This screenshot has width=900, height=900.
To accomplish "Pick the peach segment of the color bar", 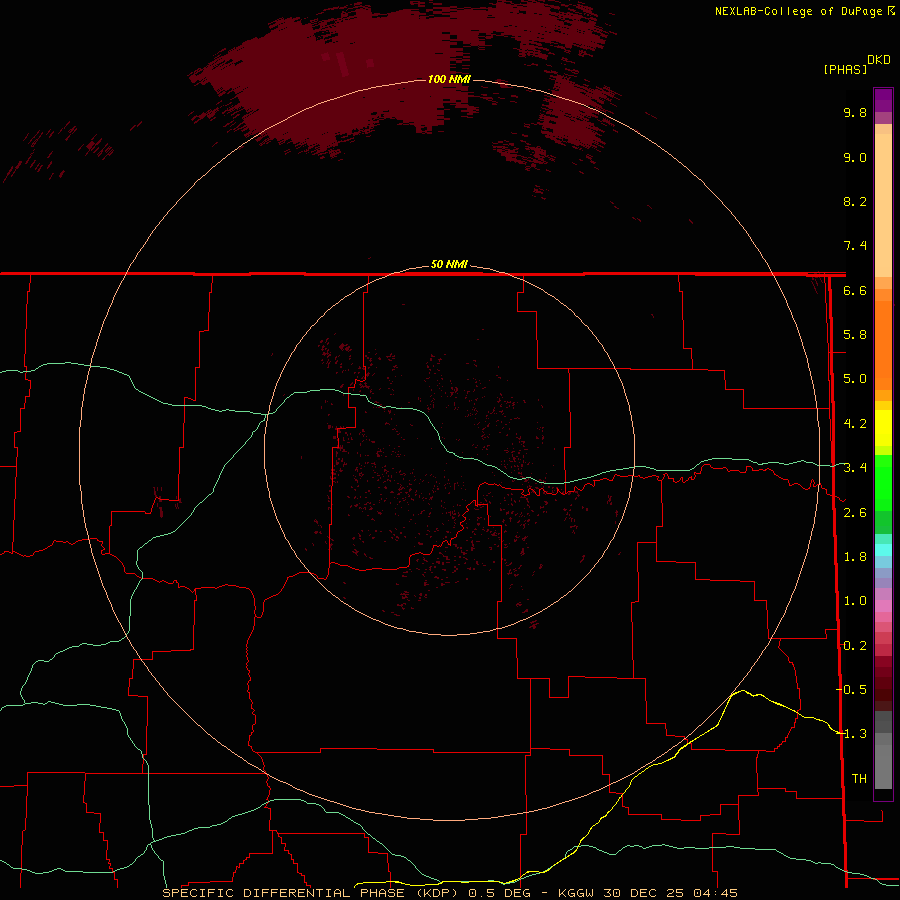I will pyautogui.click(x=883, y=205).
